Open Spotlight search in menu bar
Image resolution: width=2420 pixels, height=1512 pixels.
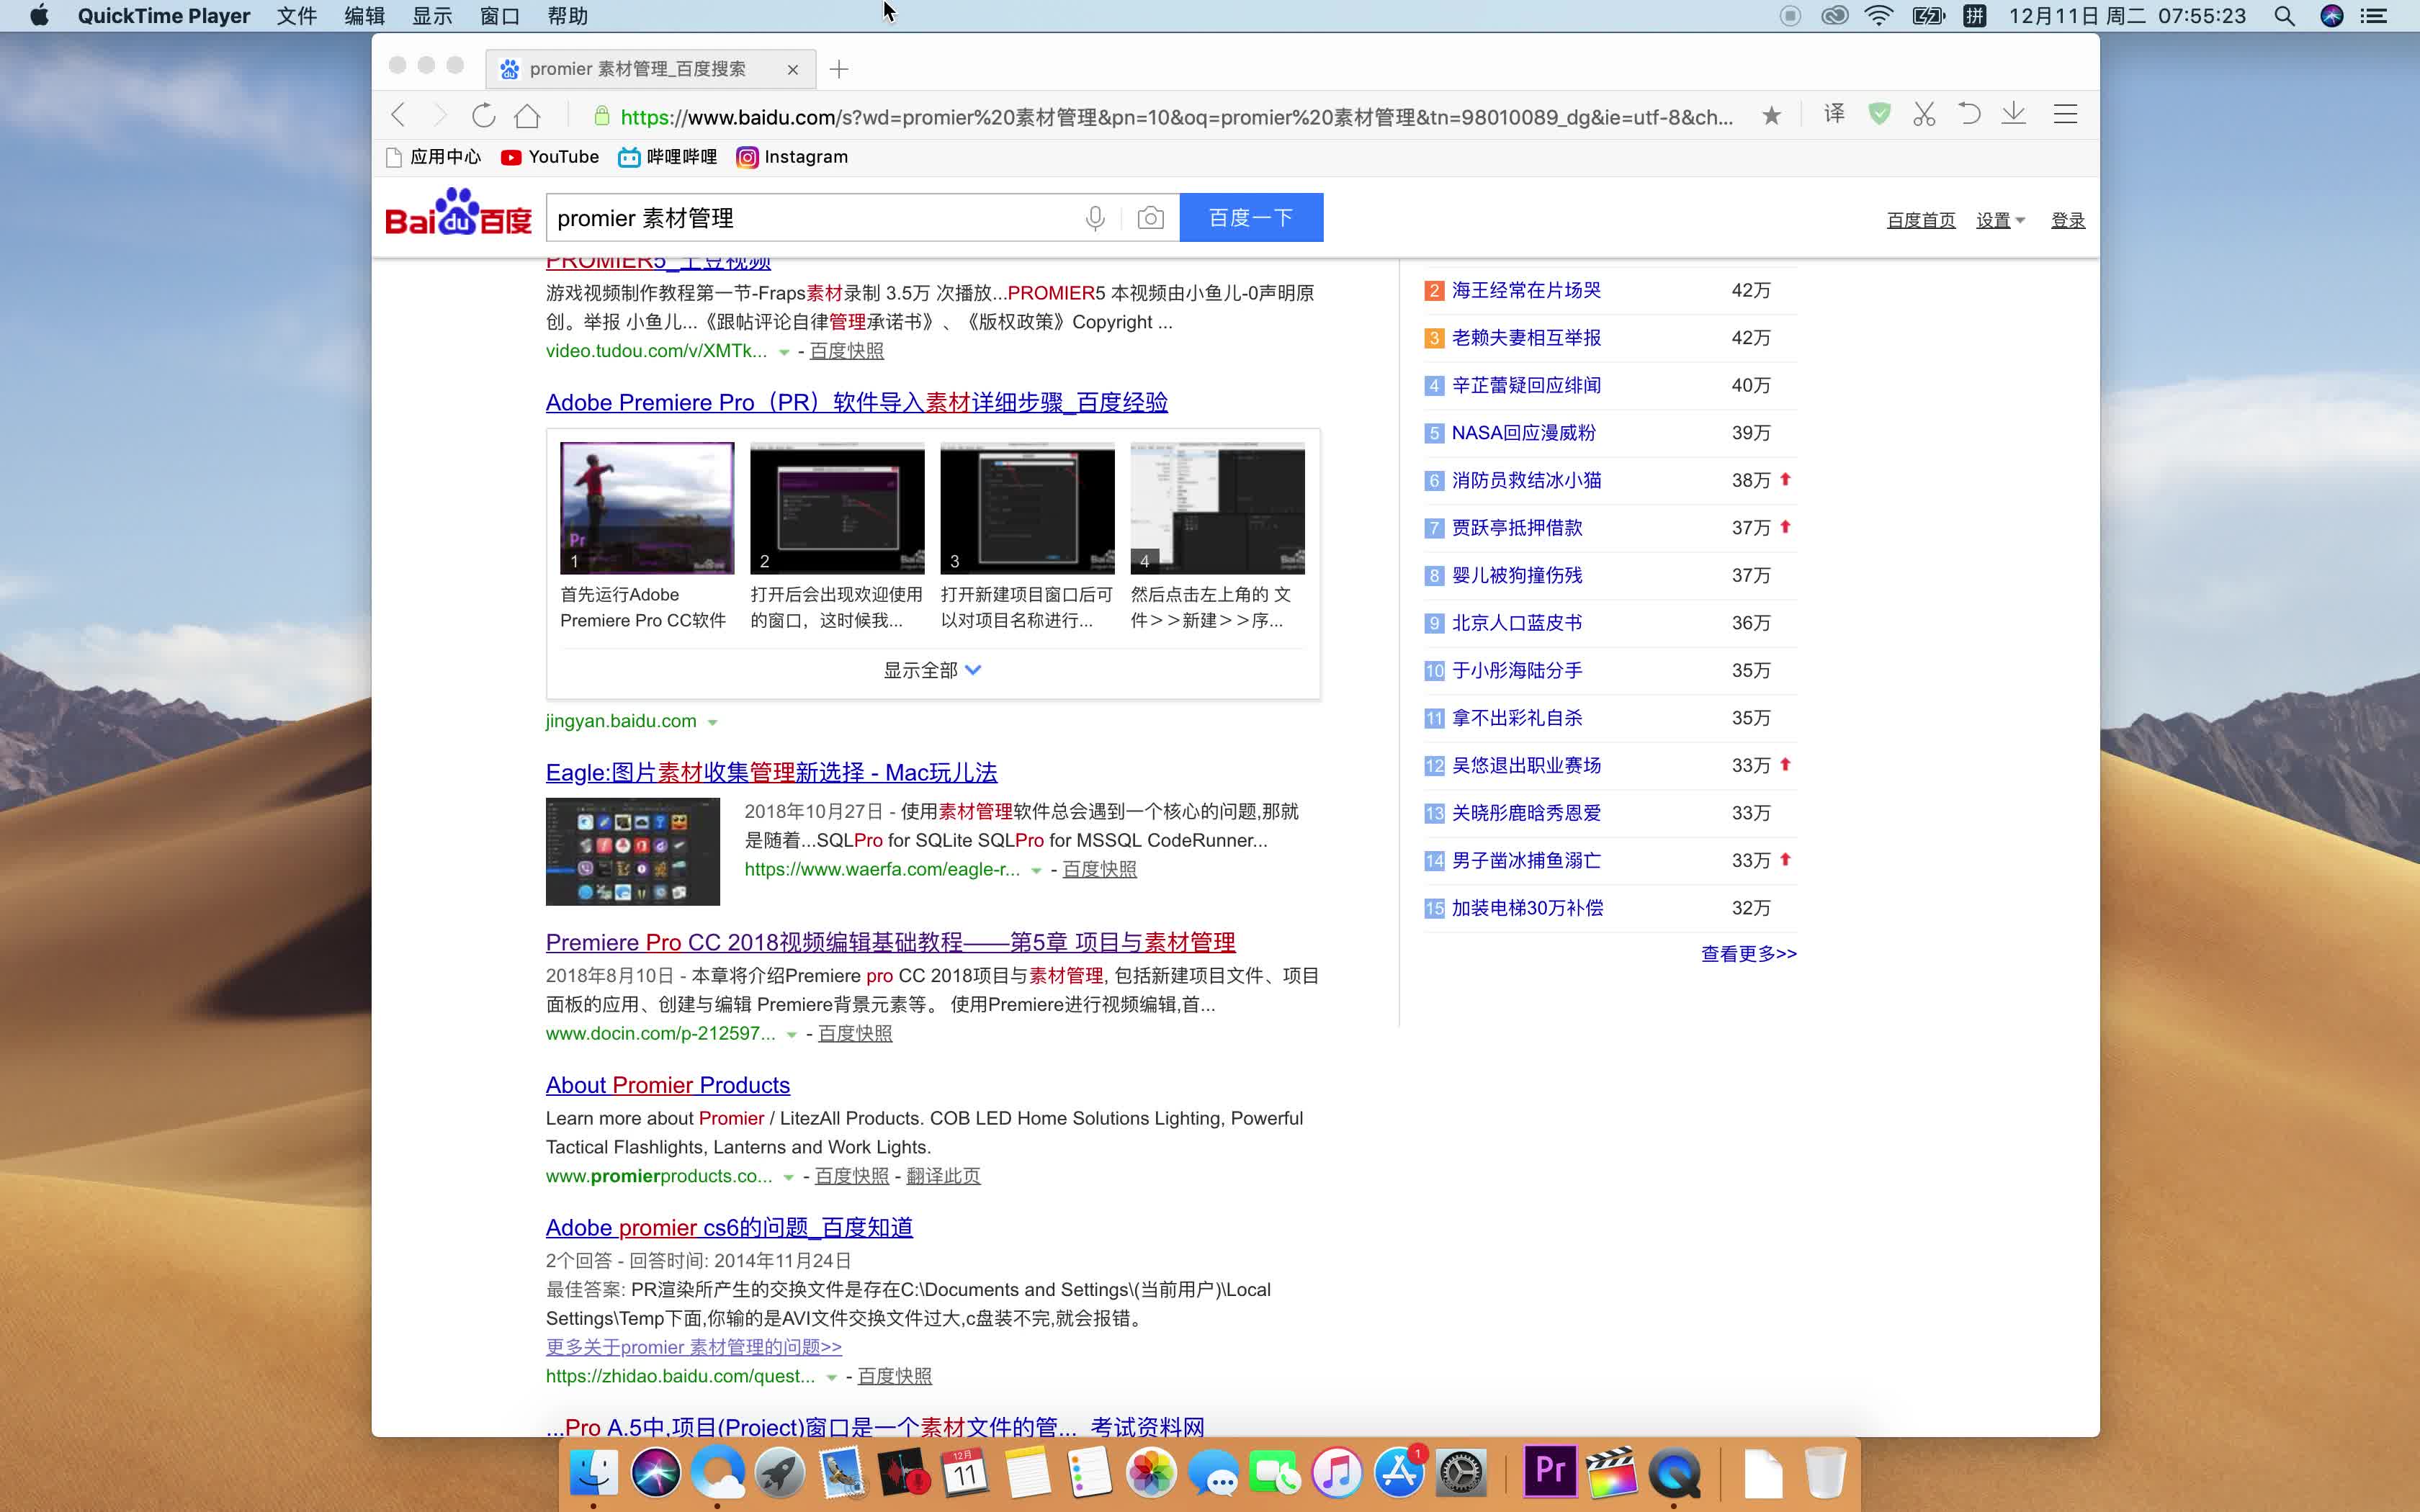(x=2284, y=16)
